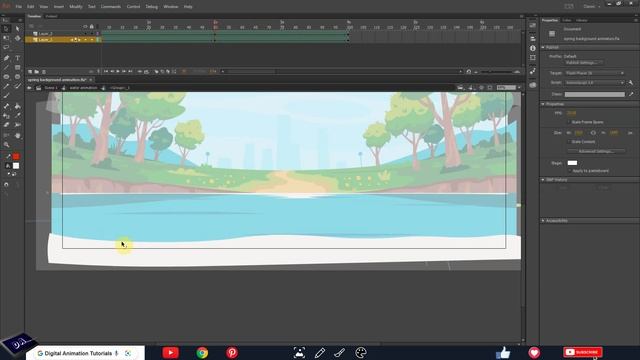Open the Transform panel icon
640x360 pixels.
point(533,58)
